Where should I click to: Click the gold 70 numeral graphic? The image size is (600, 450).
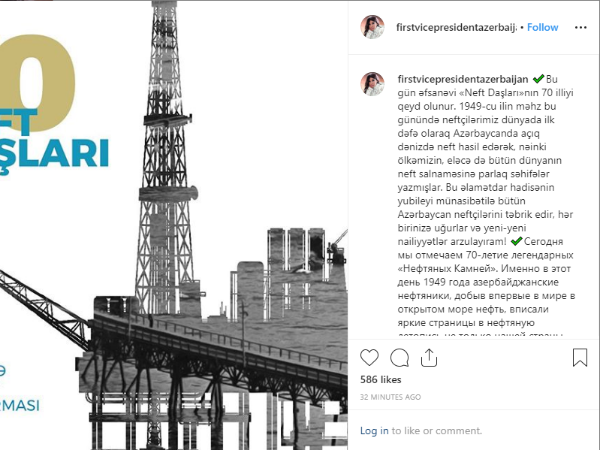38,83
